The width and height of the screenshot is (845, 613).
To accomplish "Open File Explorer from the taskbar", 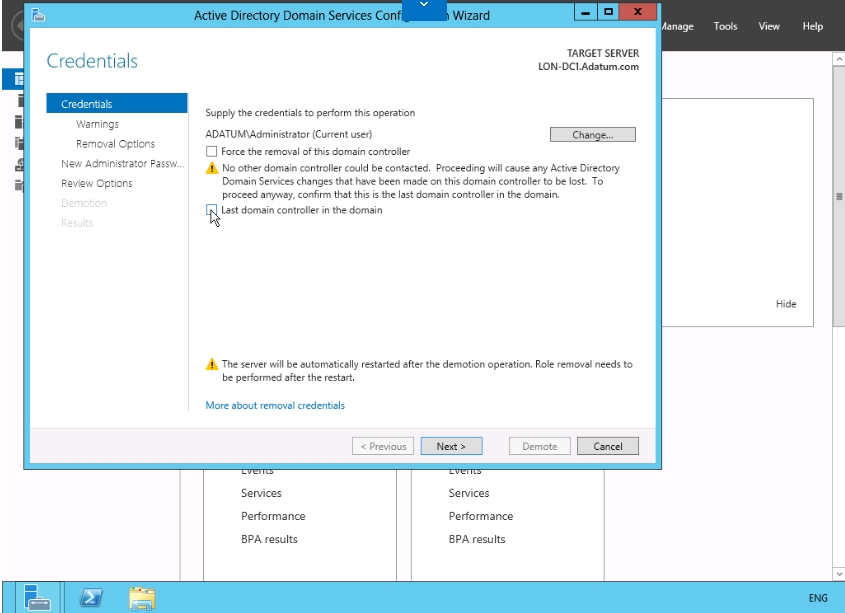I will [142, 597].
